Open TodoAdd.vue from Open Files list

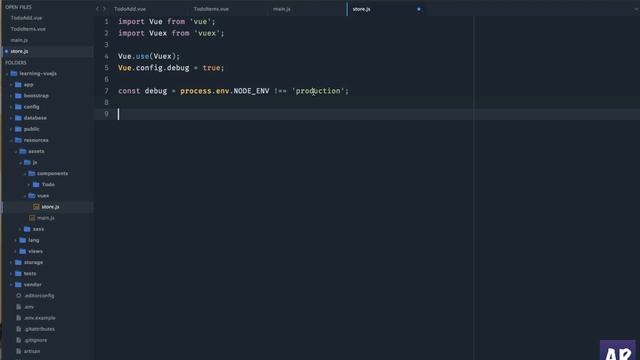[27, 18]
